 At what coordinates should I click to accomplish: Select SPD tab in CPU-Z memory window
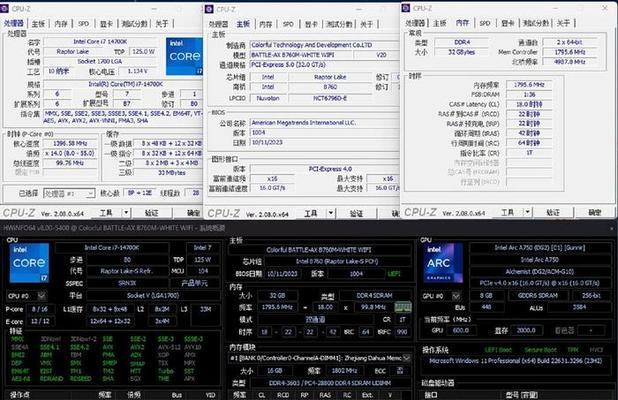tap(485, 23)
